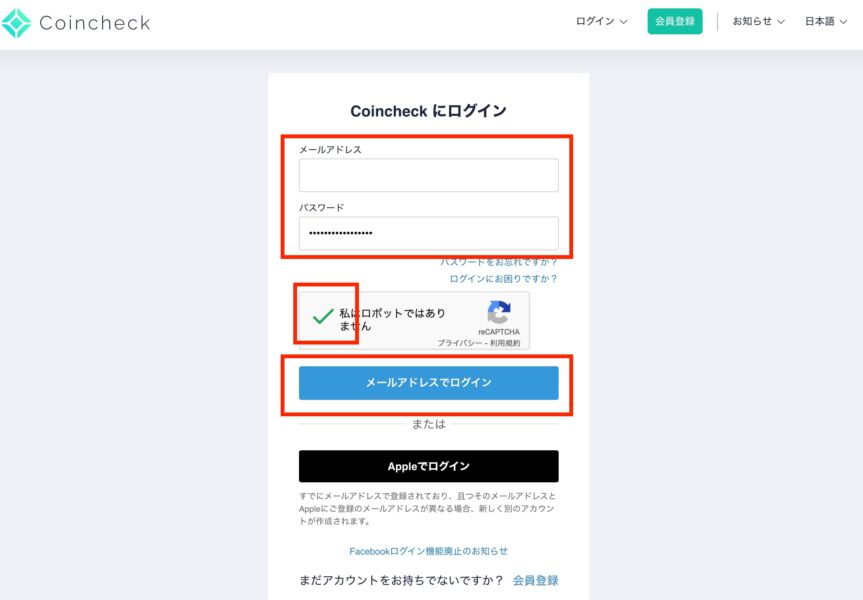Focus the パスワード input field
The width and height of the screenshot is (863, 600).
pos(428,233)
